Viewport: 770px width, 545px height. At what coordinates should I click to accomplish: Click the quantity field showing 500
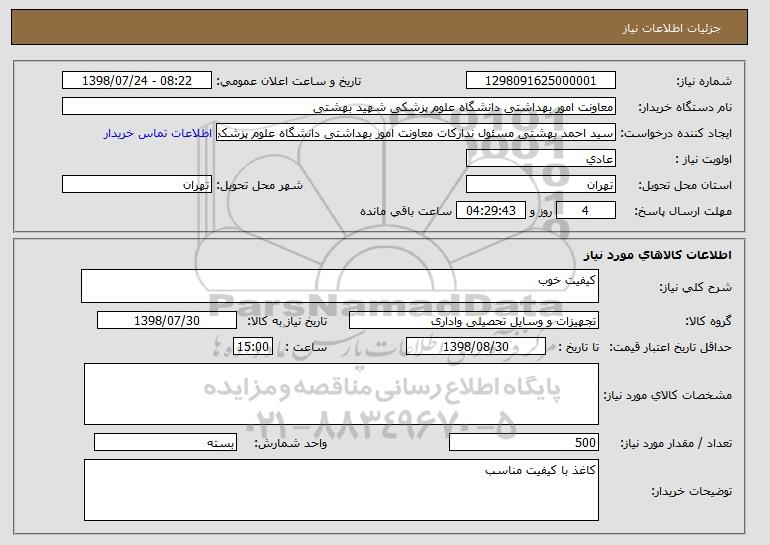[524, 442]
